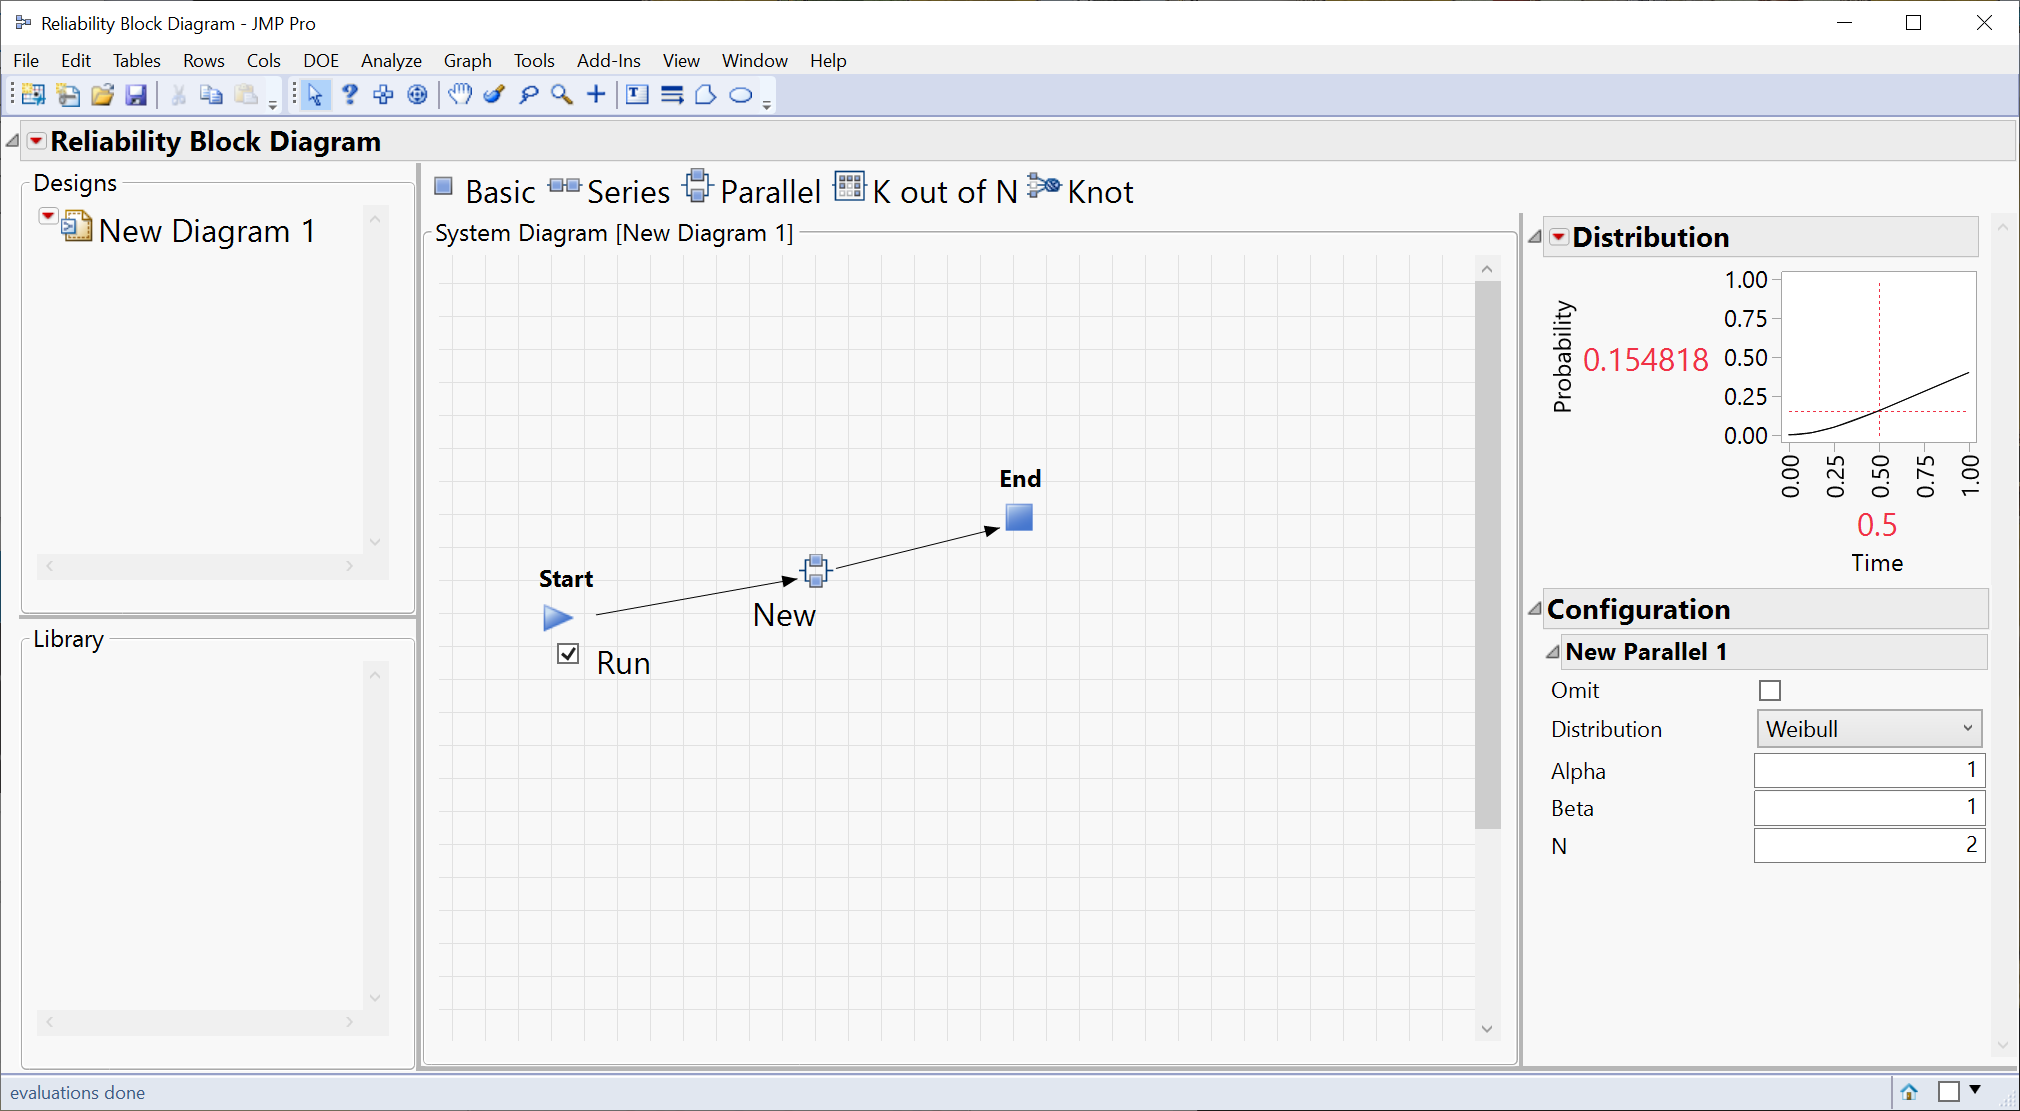Screen dimensions: 2020x1111
Task: Open the New Diagram 1 red triangle menu
Action: (x=47, y=215)
